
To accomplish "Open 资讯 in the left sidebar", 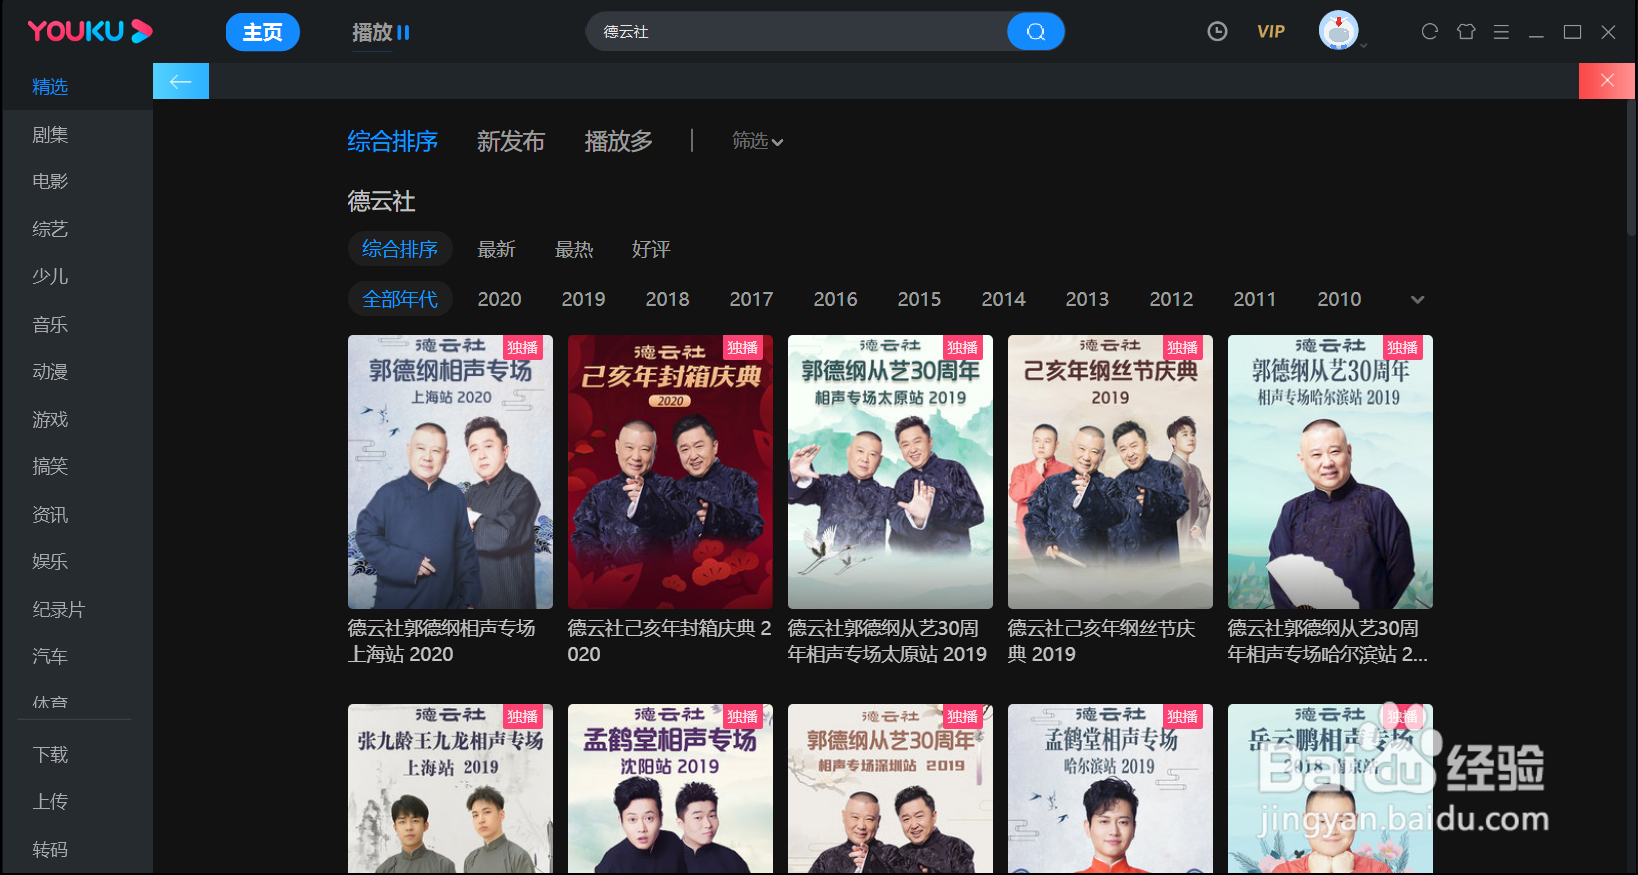I will click(x=50, y=514).
